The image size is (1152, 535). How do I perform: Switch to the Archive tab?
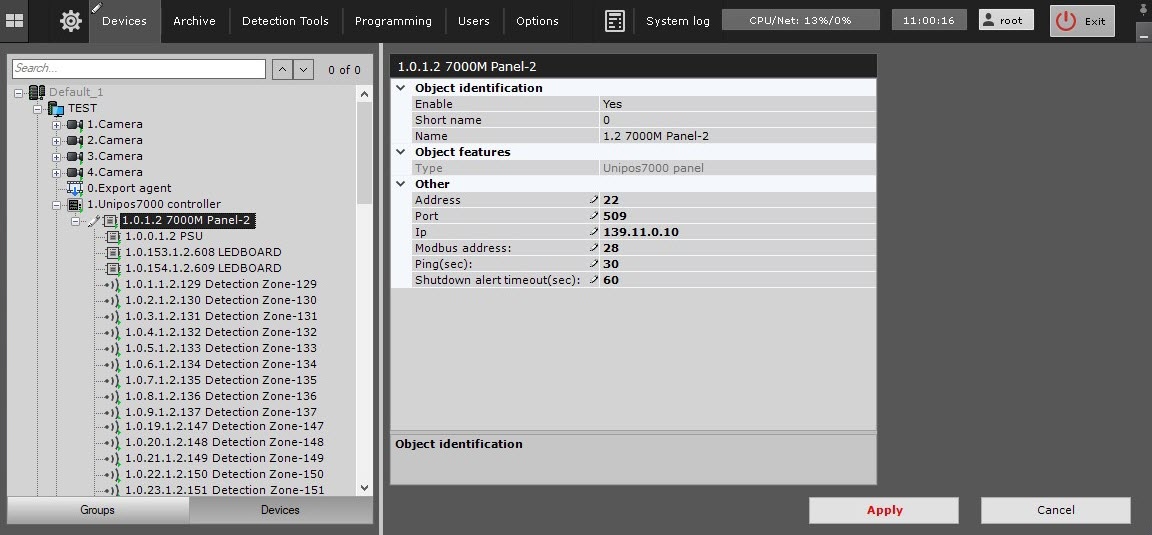[195, 21]
